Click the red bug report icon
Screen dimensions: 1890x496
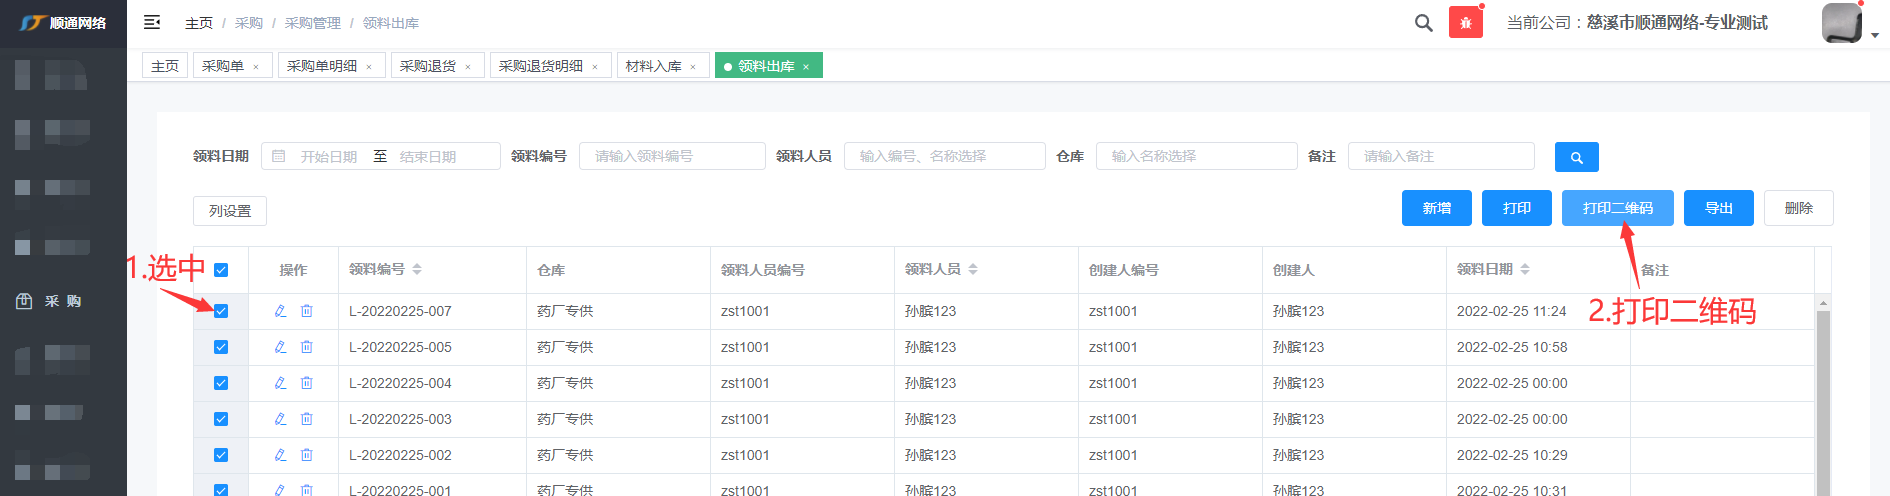(x=1465, y=23)
